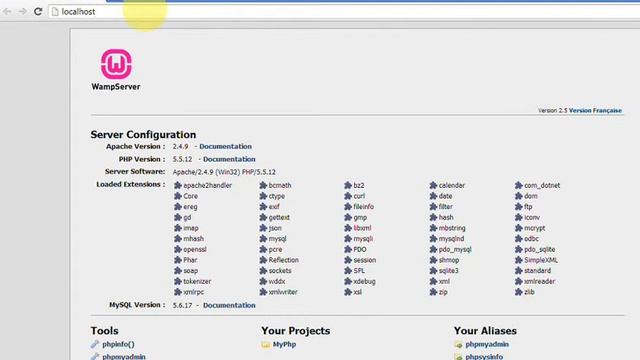This screenshot has height=360, width=640.
Task: Click the libxml extension text
Action: click(362, 228)
